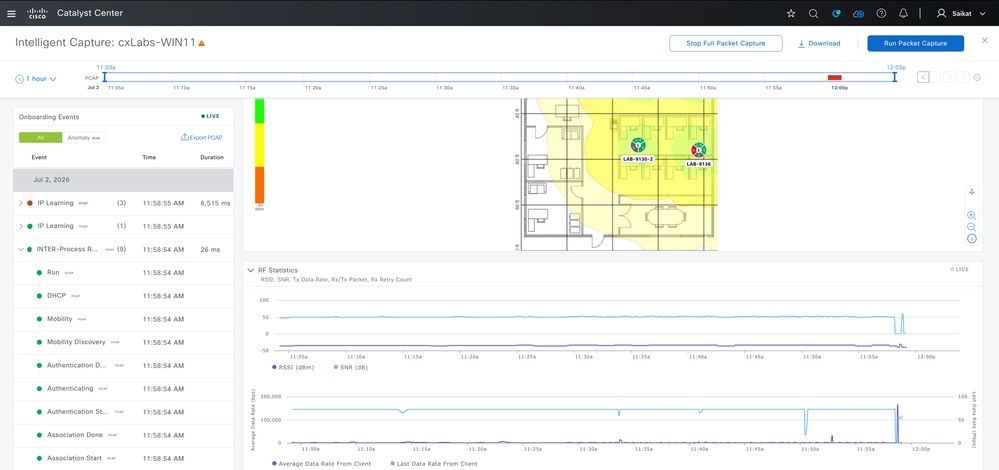Open help question mark icon
Screen dimensions: 999x470
click(881, 13)
